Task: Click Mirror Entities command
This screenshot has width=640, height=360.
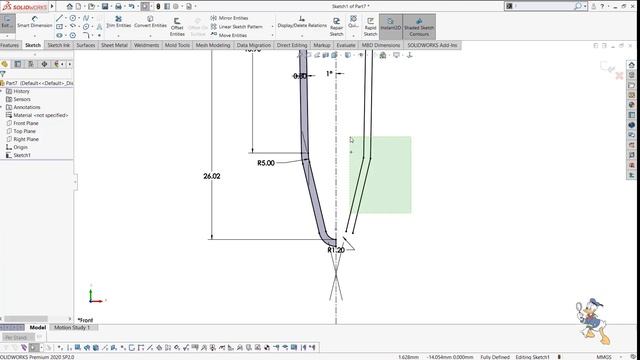Action: pyautogui.click(x=229, y=18)
